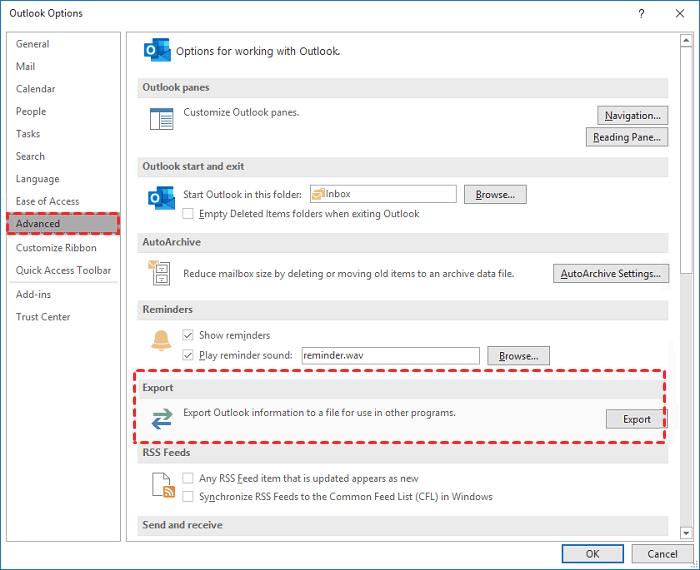Open the Search options category

63,156
